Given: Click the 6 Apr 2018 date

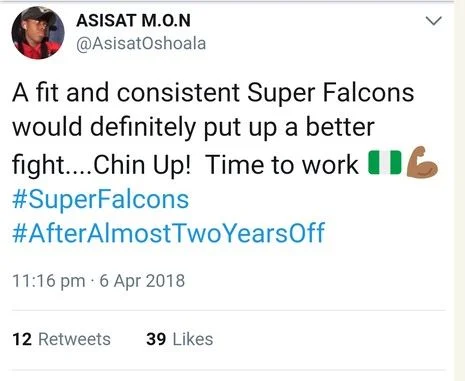Looking at the screenshot, I should 142,281.
